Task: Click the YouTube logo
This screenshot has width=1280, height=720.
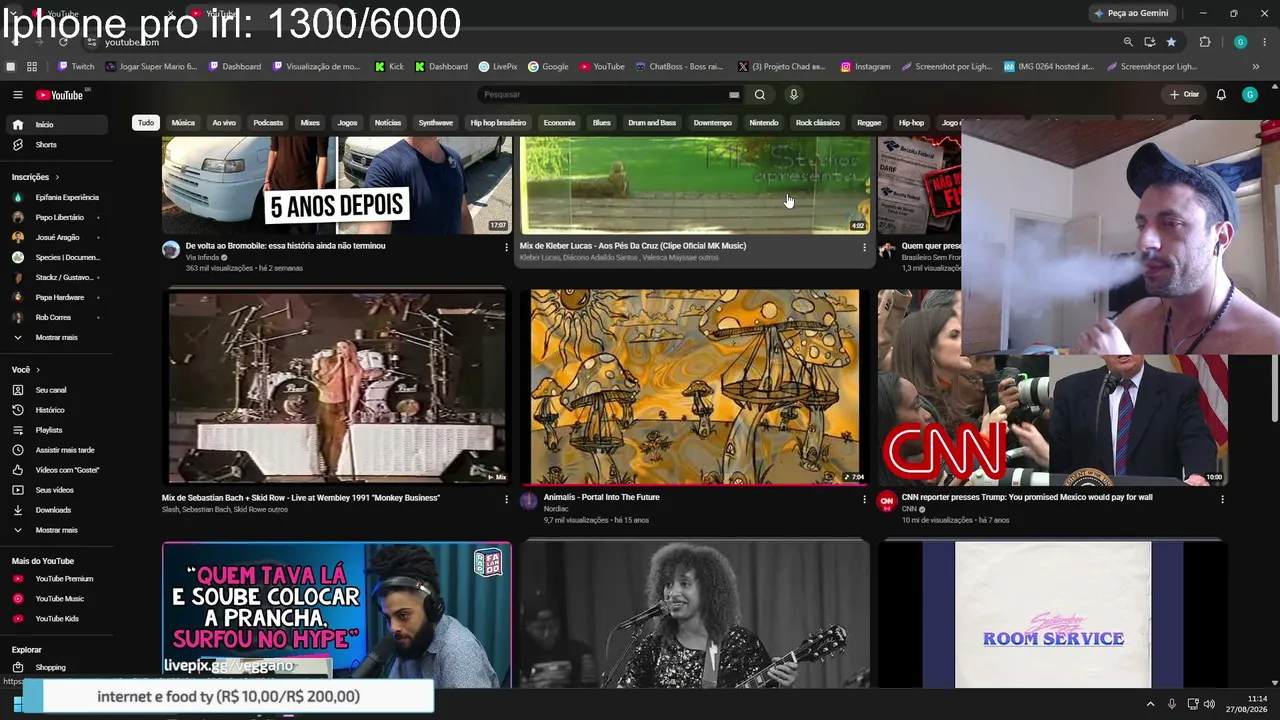Action: click(60, 95)
